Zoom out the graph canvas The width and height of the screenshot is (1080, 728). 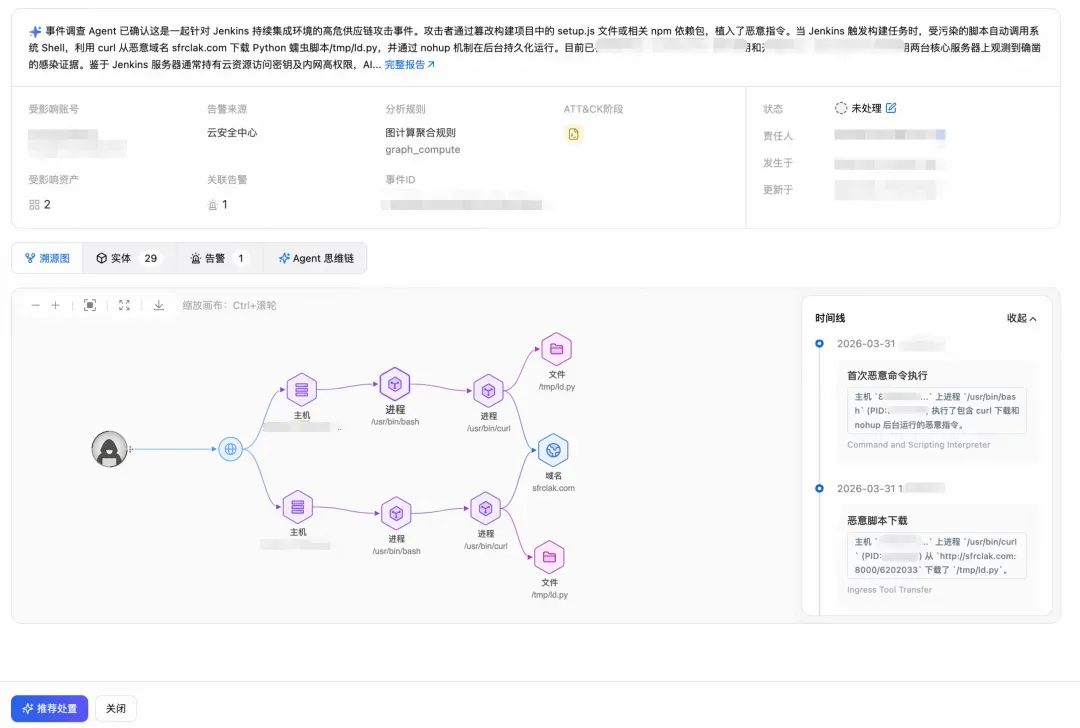point(35,305)
